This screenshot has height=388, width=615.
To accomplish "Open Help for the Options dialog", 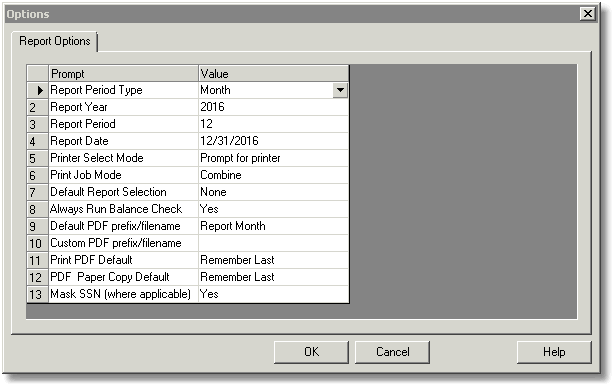I will (554, 352).
